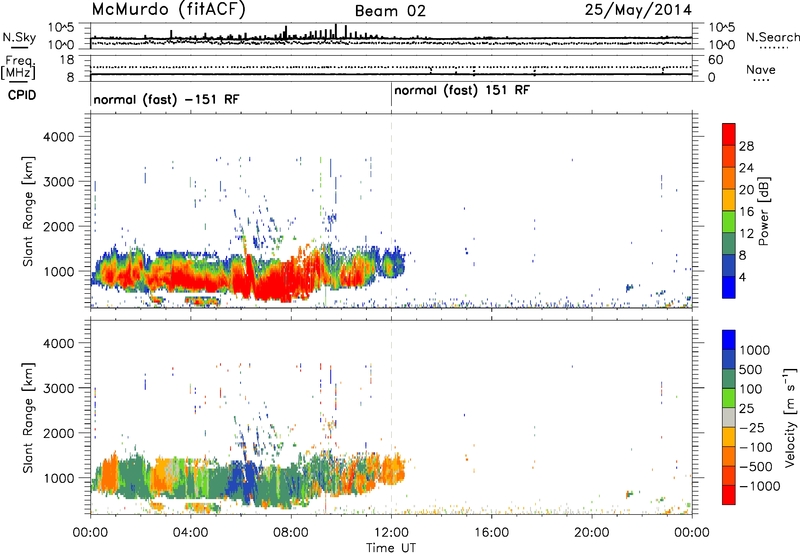The width and height of the screenshot is (800, 554).
Task: Click the 4000 tick on power panel
Action: pyautogui.click(x=58, y=137)
